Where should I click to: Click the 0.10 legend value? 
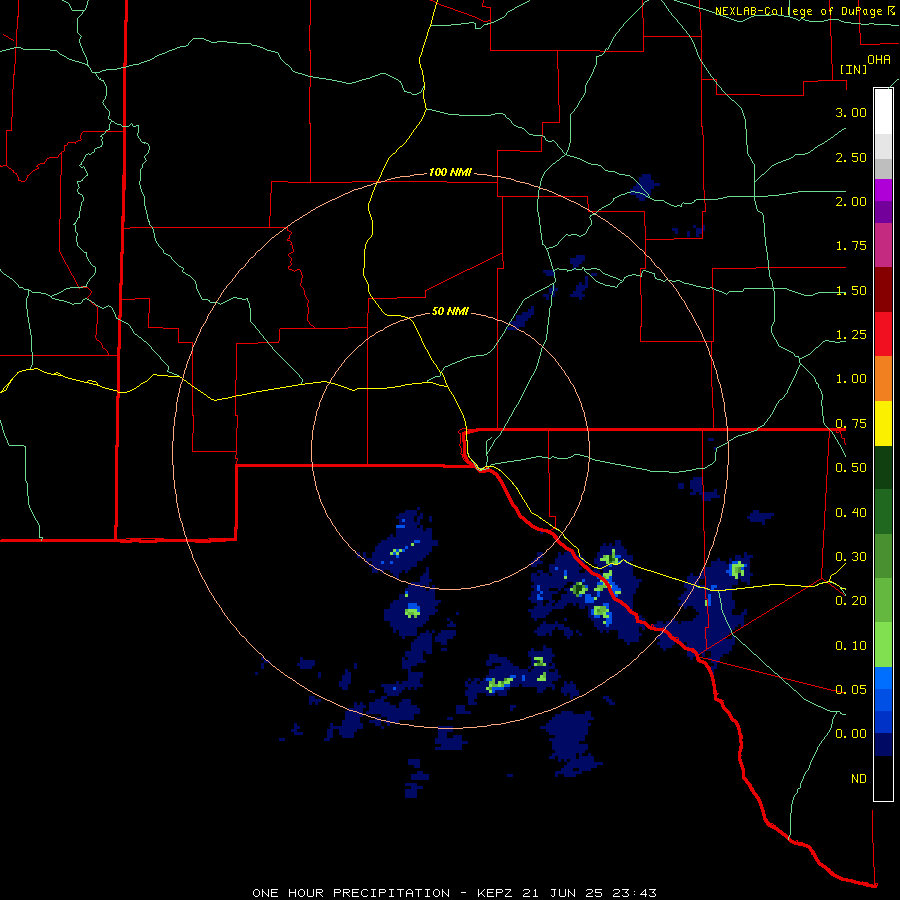851,646
